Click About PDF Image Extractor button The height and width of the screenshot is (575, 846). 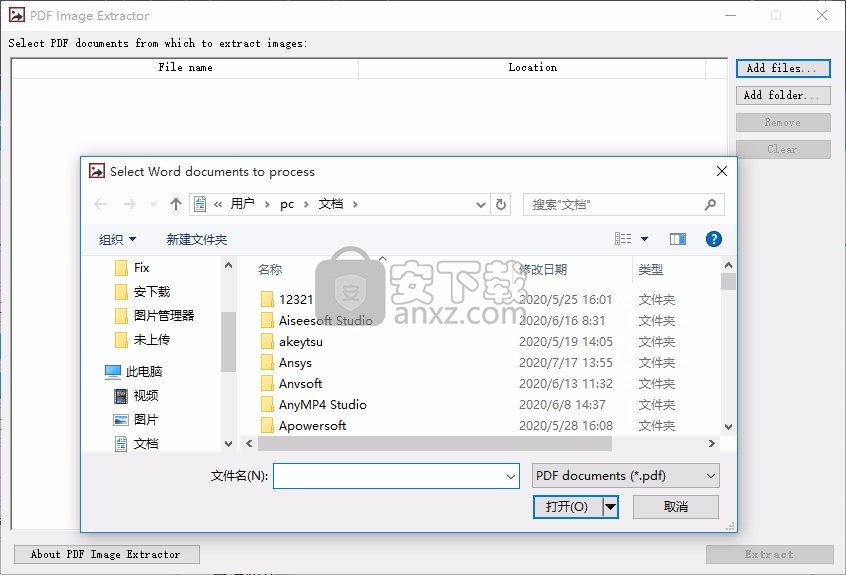(x=107, y=555)
